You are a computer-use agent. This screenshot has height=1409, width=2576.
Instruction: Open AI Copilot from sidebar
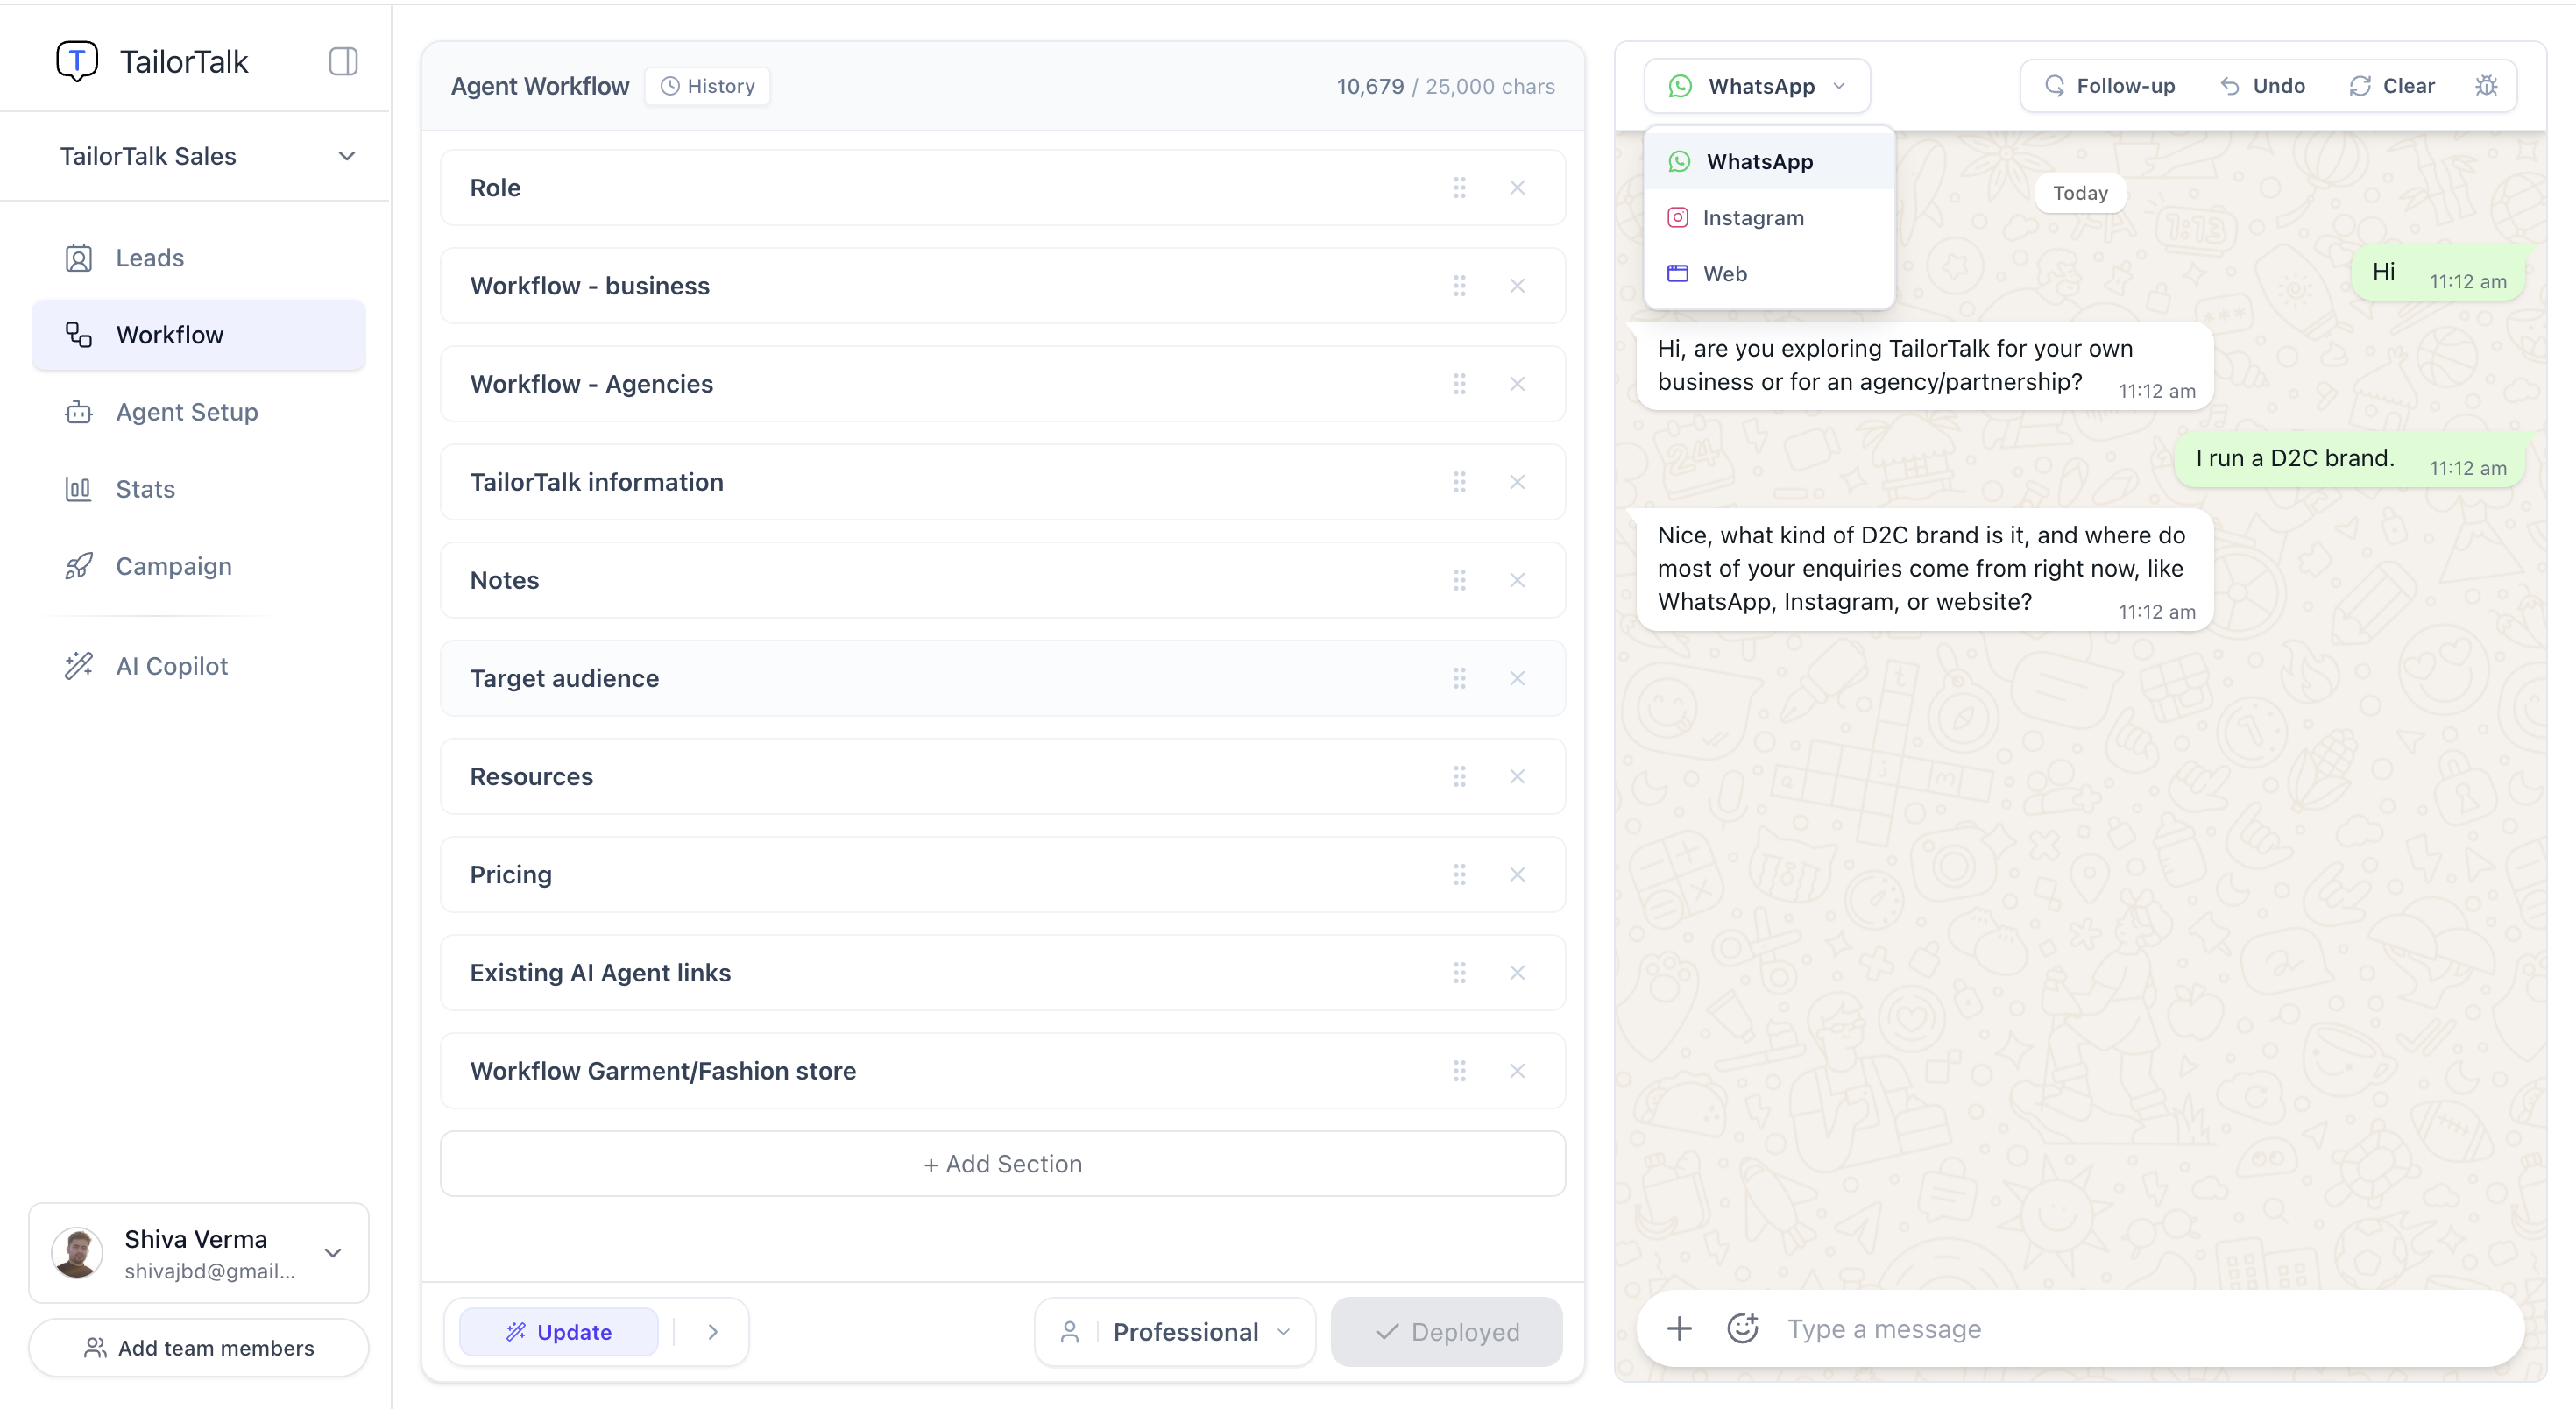(x=199, y=666)
